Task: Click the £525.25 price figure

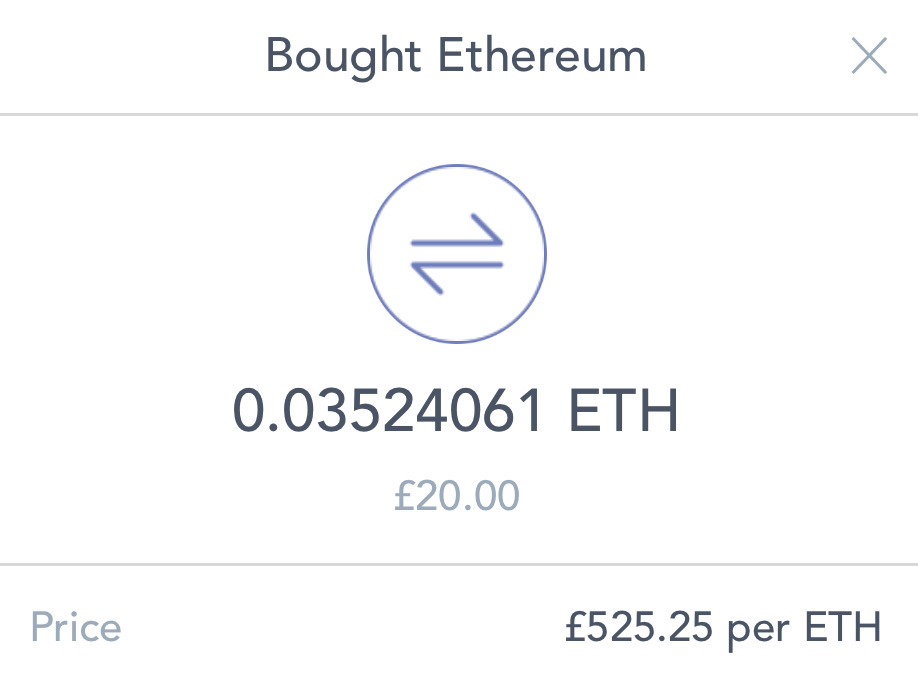Action: pos(639,628)
